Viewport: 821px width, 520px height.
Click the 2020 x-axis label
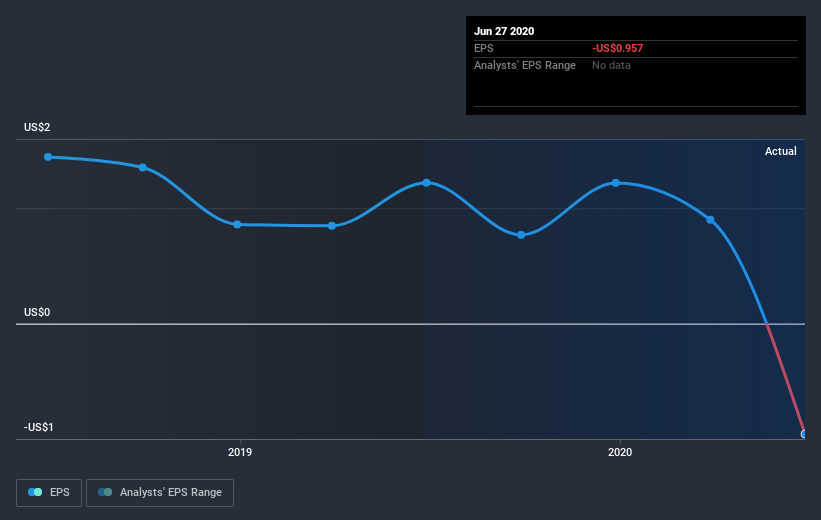pyautogui.click(x=620, y=452)
